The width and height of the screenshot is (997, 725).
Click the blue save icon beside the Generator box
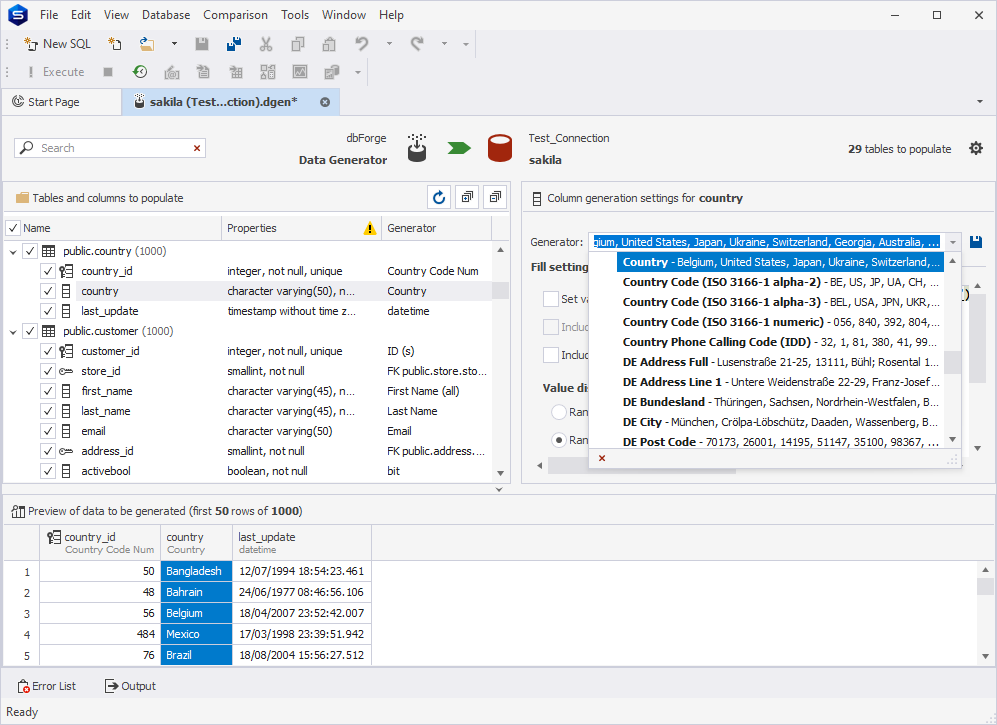(976, 242)
